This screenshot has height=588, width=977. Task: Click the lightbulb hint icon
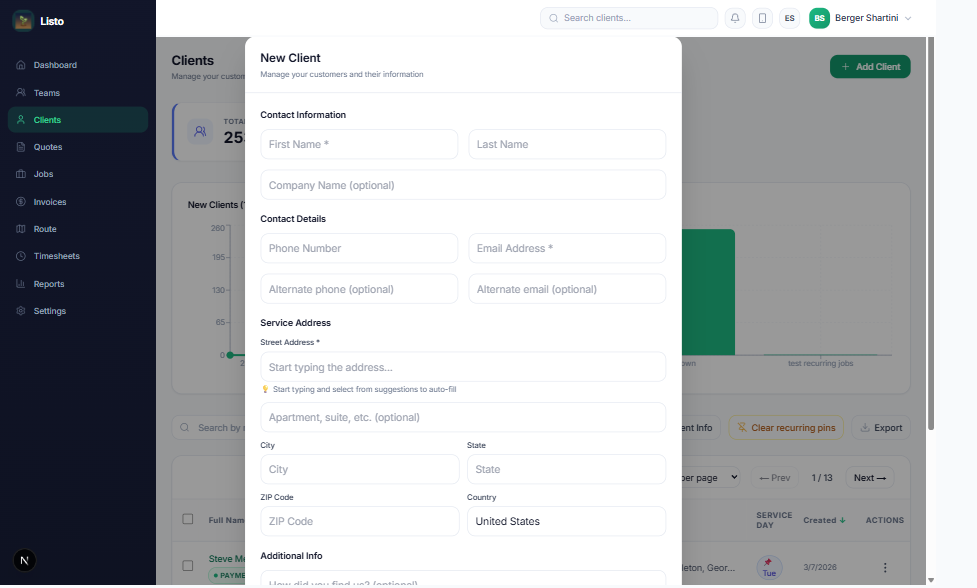click(265, 389)
